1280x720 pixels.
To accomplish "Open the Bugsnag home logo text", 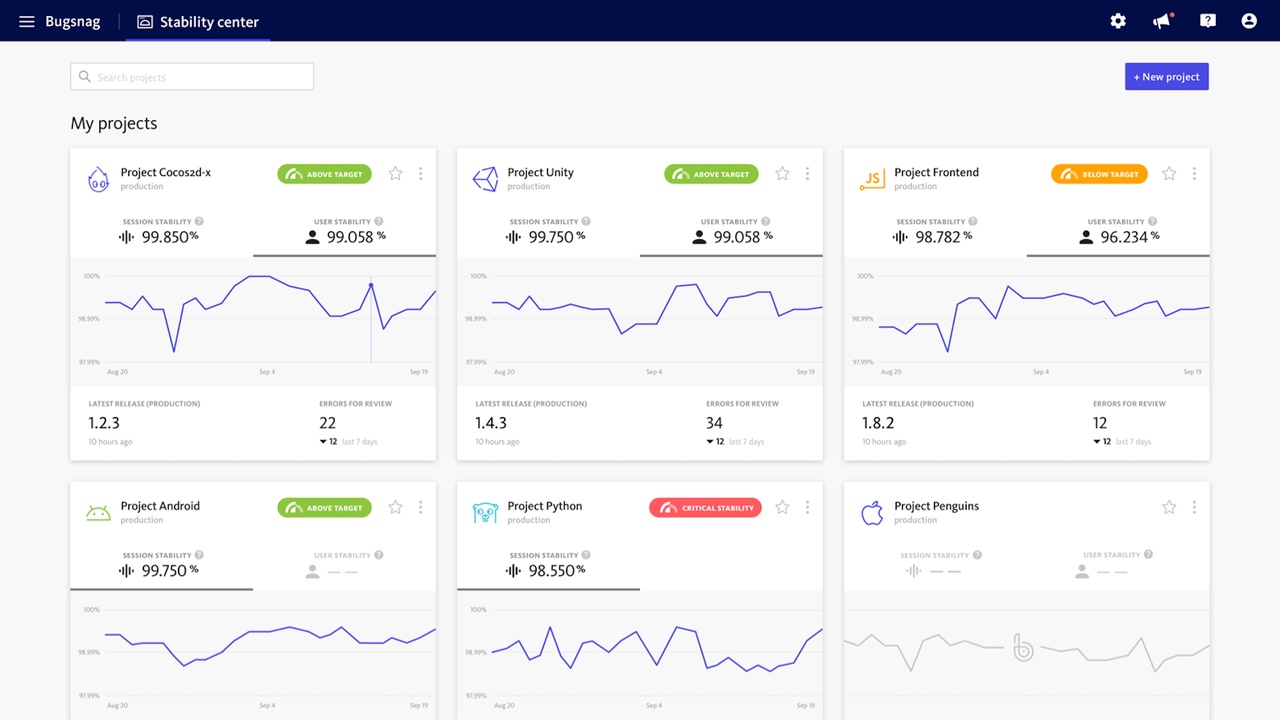I will 73,21.
